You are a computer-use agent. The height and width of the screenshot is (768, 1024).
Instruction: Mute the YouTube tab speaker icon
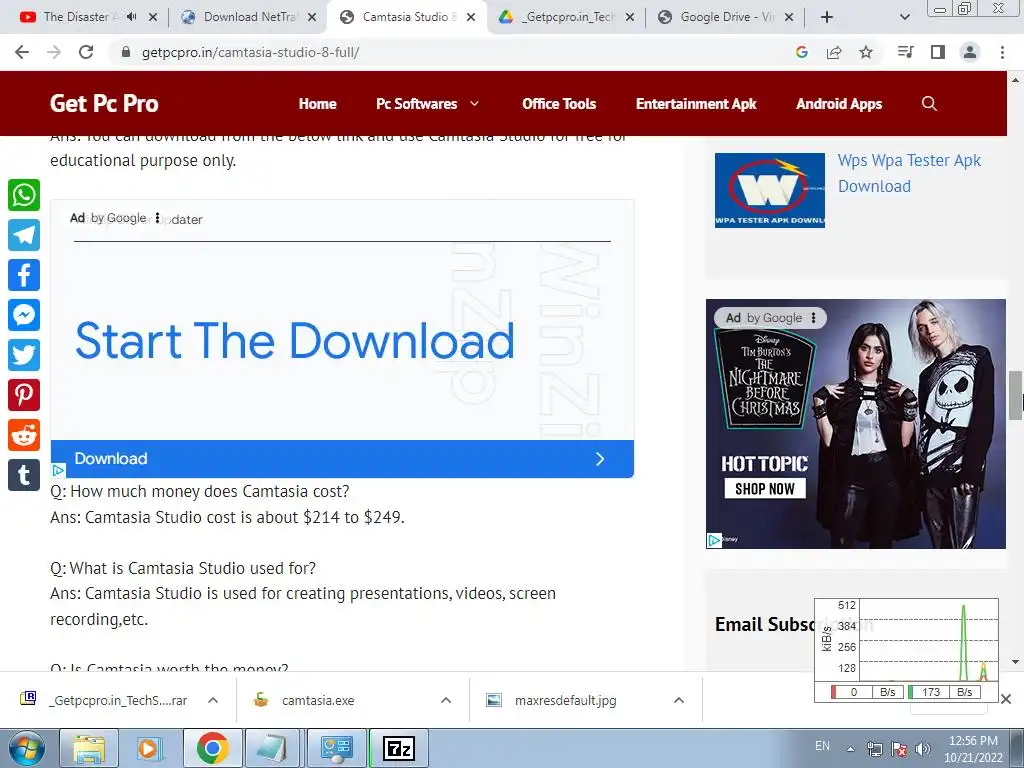[x=131, y=17]
